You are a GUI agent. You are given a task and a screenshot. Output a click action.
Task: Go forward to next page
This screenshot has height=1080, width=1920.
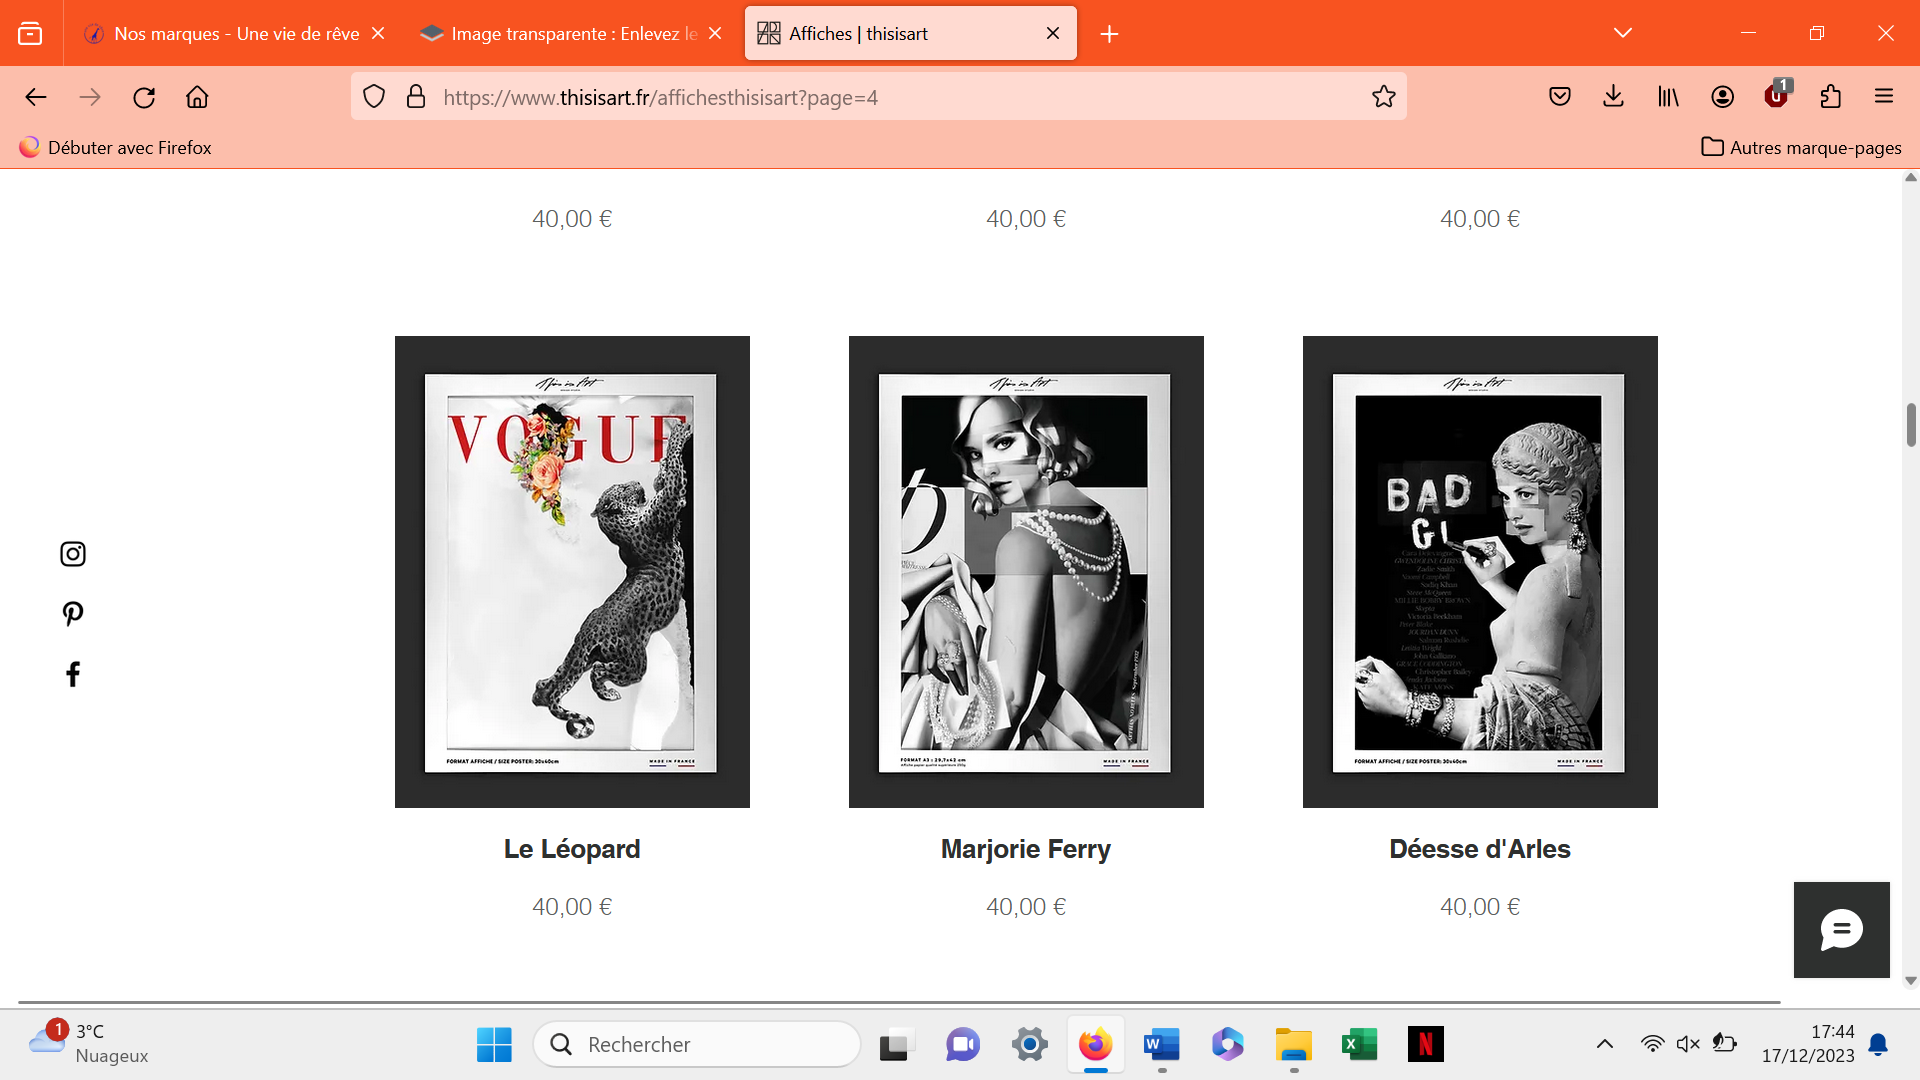point(90,97)
